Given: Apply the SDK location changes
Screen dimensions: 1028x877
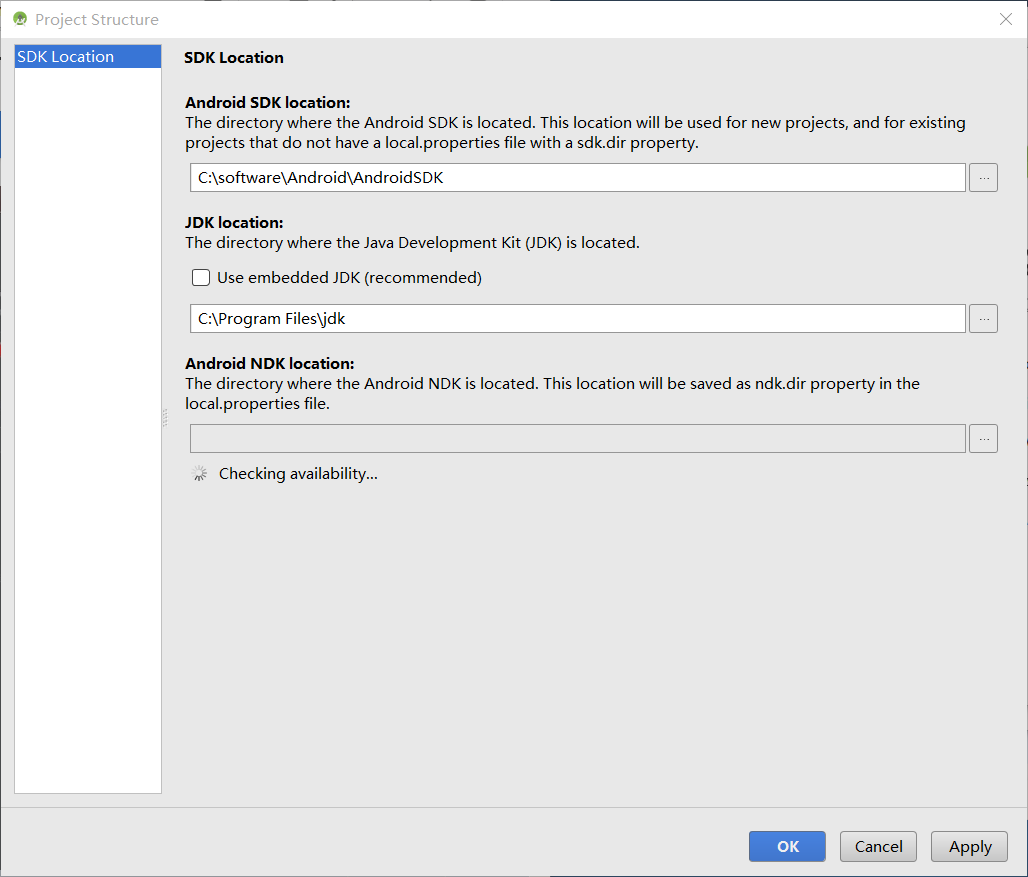Looking at the screenshot, I should 970,846.
